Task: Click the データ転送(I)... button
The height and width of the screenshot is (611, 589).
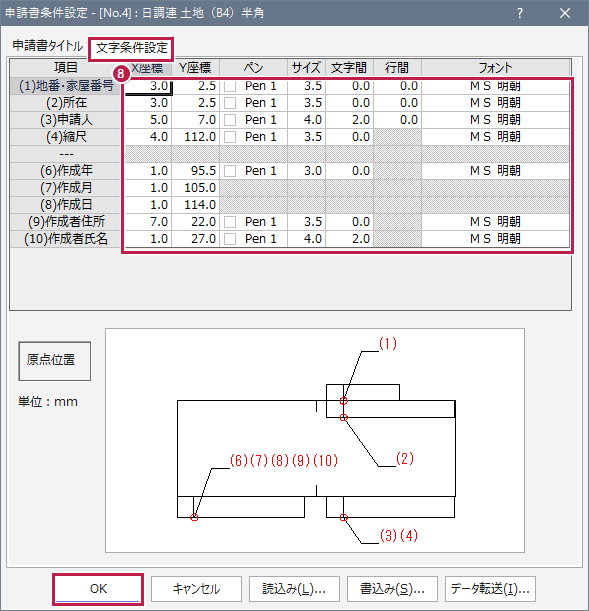Action: pyautogui.click(x=490, y=589)
